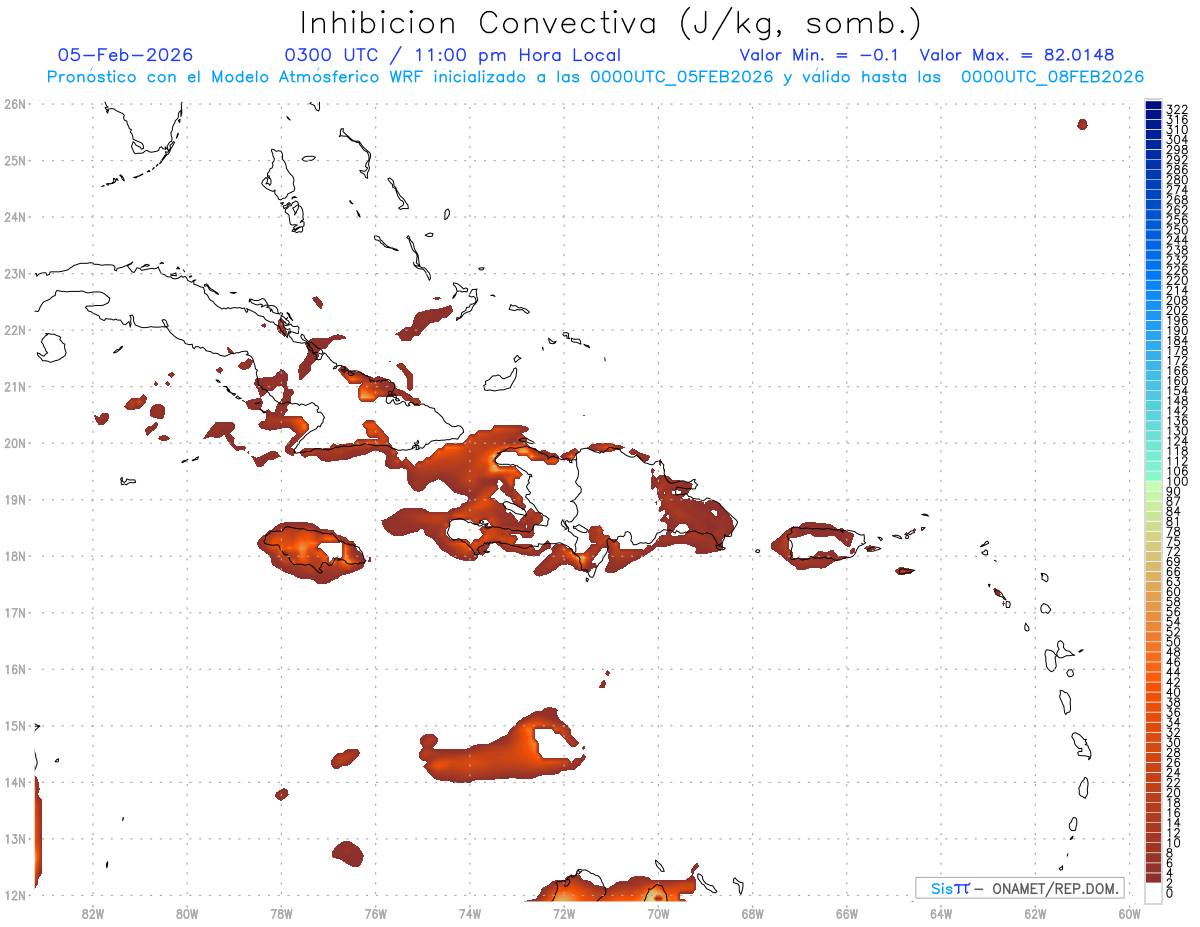1200x927 pixels.
Task: Click the "78W" longitude label
Action: (x=281, y=913)
